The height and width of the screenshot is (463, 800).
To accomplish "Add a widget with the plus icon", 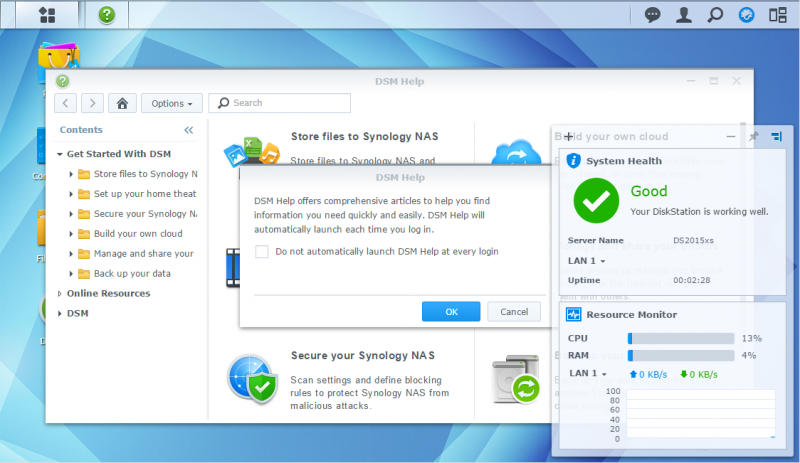I will pyautogui.click(x=568, y=136).
